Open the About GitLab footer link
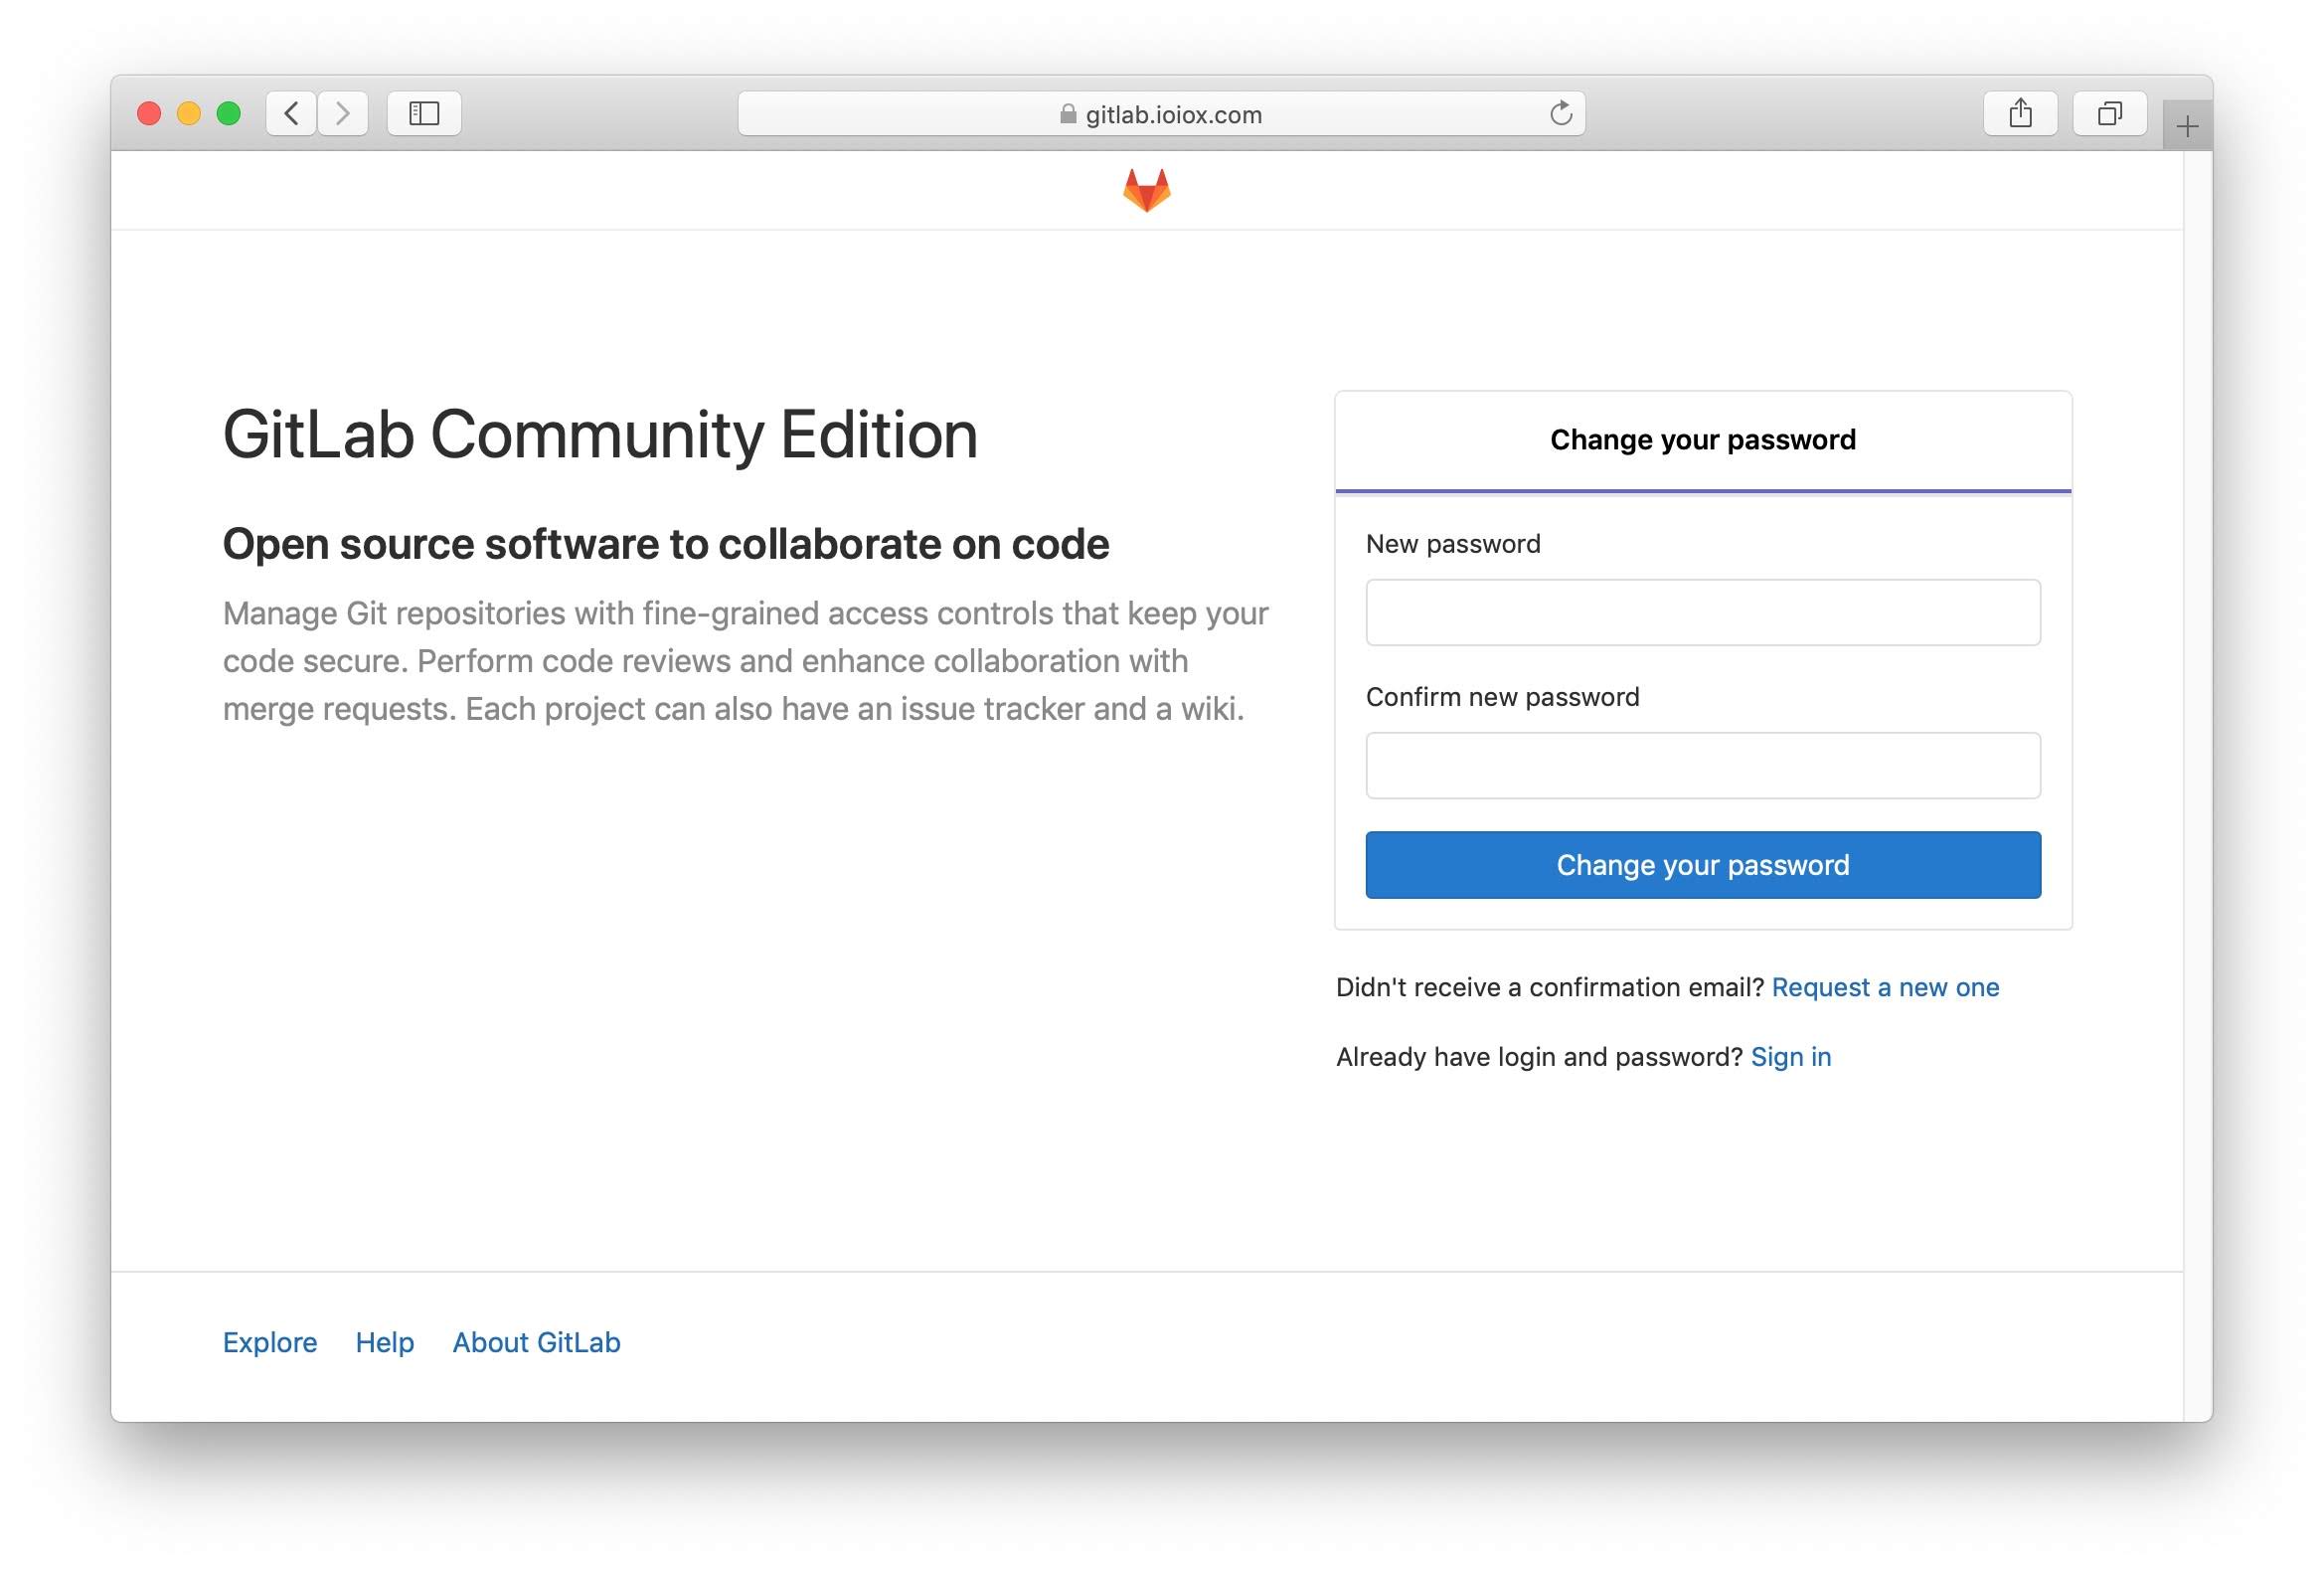Screen dimensions: 2324x1569 (536, 1342)
